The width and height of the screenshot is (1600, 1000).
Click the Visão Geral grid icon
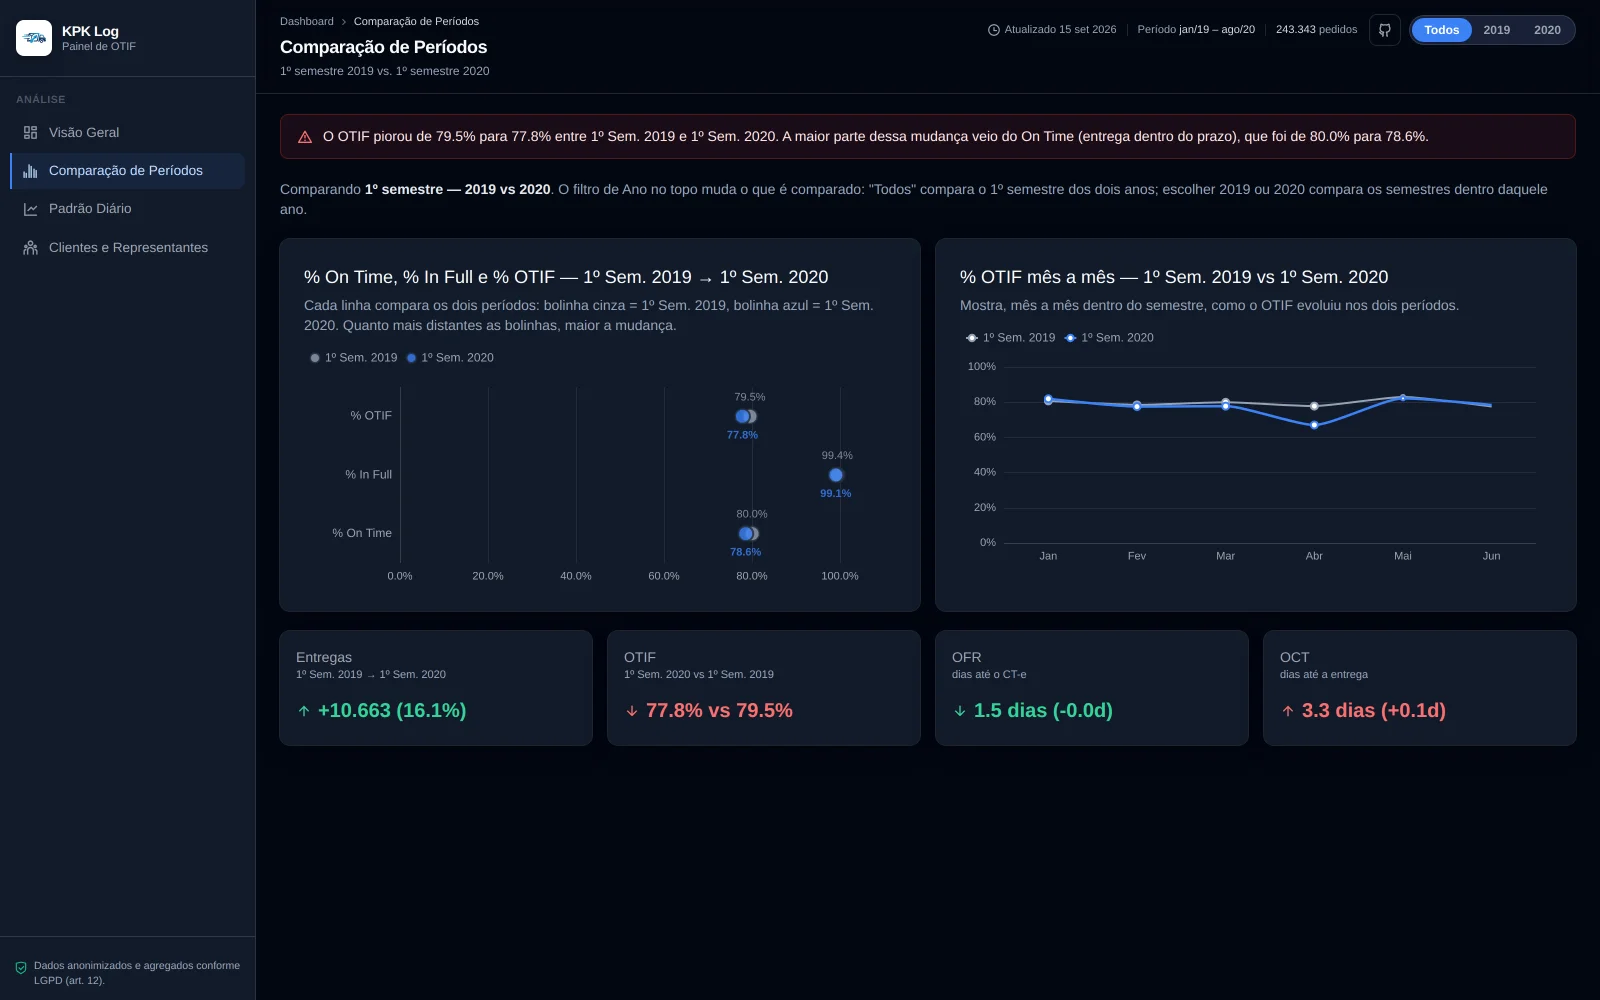[30, 133]
